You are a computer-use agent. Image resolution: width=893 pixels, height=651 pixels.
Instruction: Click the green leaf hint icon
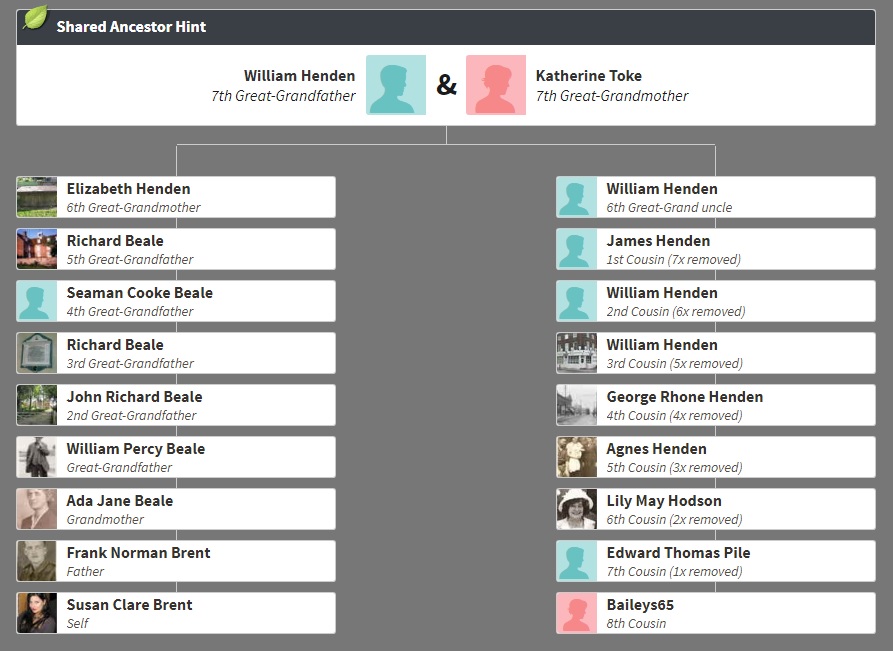click(x=35, y=17)
